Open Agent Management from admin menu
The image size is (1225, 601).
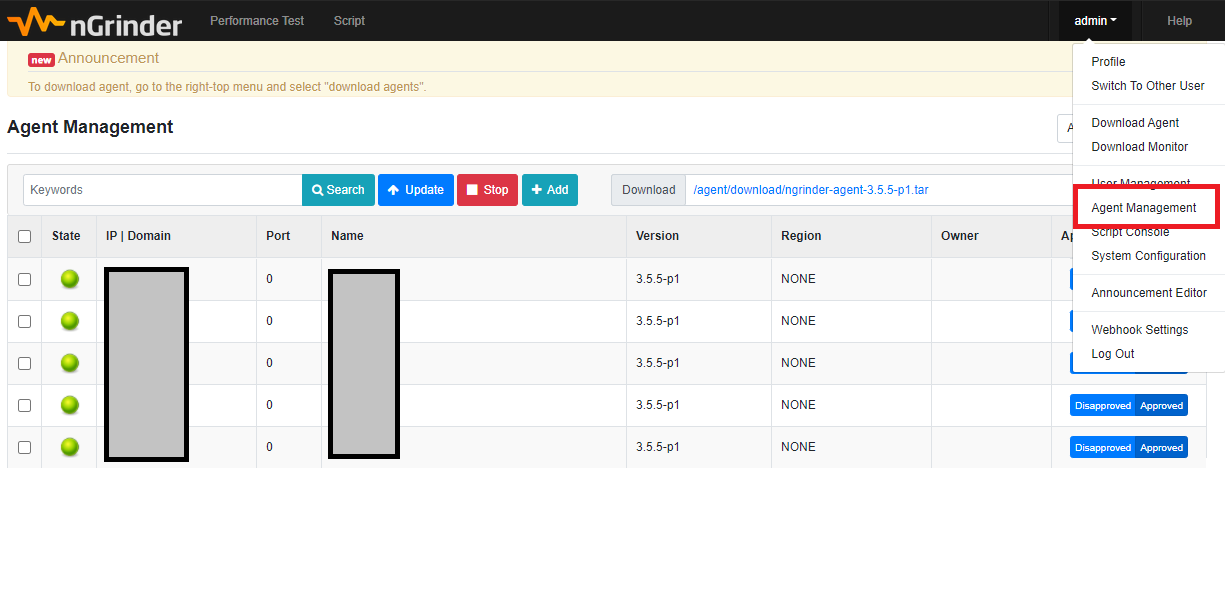coord(1143,208)
